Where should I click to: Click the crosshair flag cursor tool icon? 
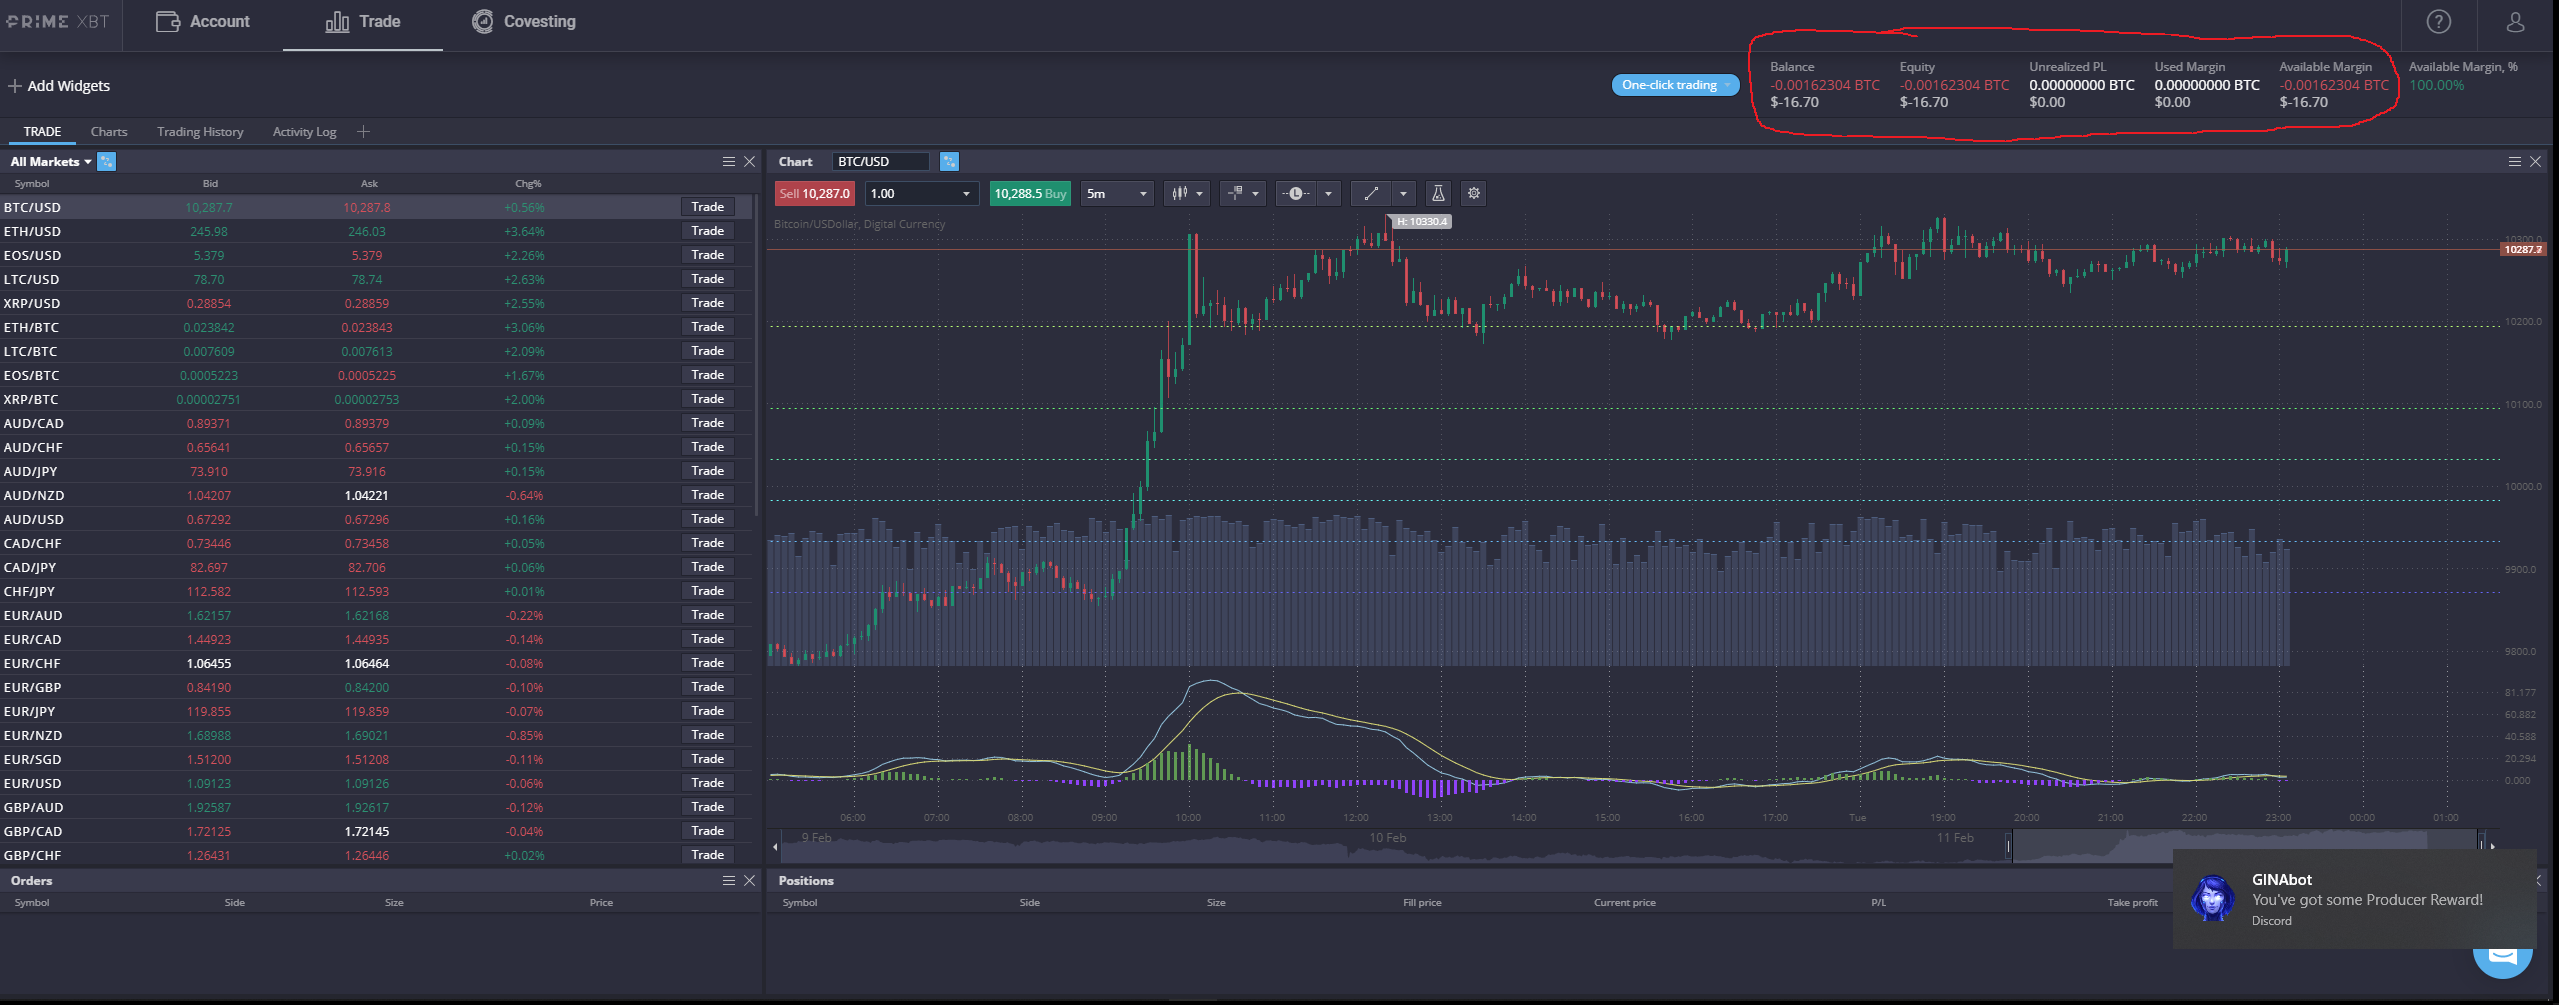pyautogui.click(x=1236, y=194)
